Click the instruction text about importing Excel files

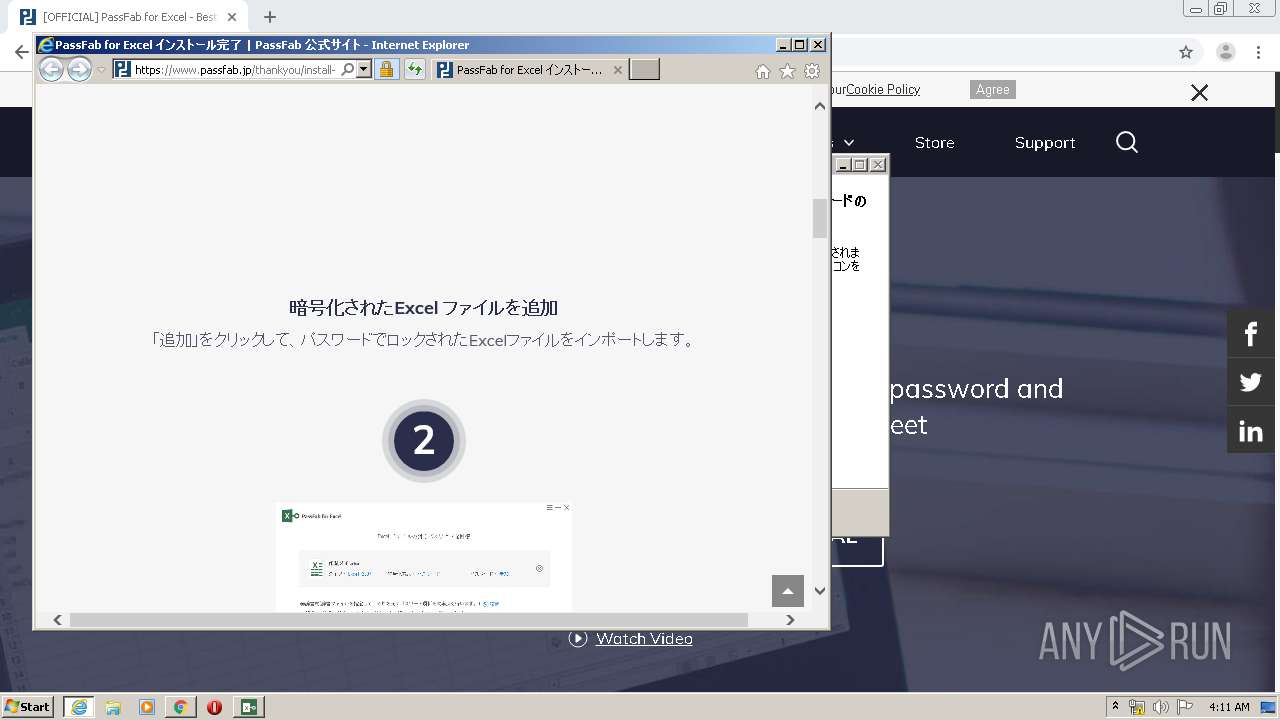(x=423, y=340)
